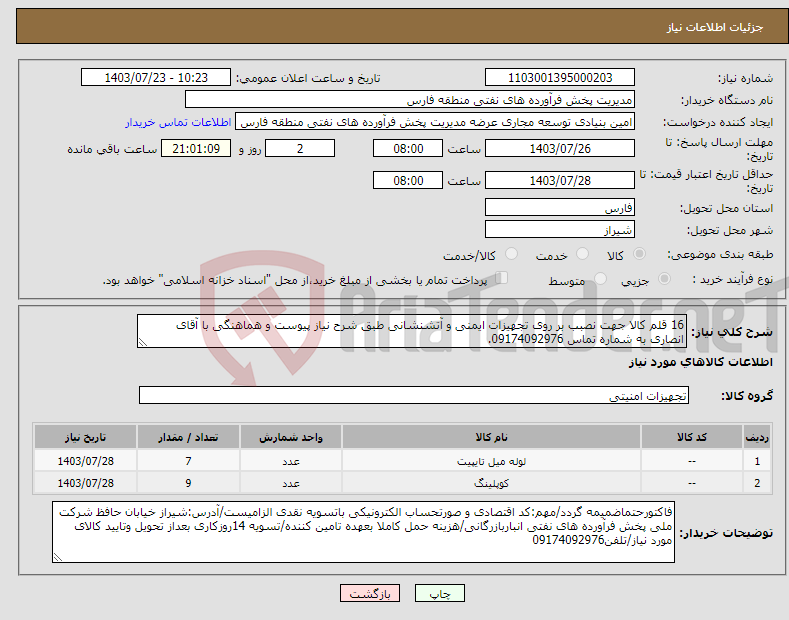Click the کد کالا column header
789x620 pixels.
pyautogui.click(x=692, y=437)
